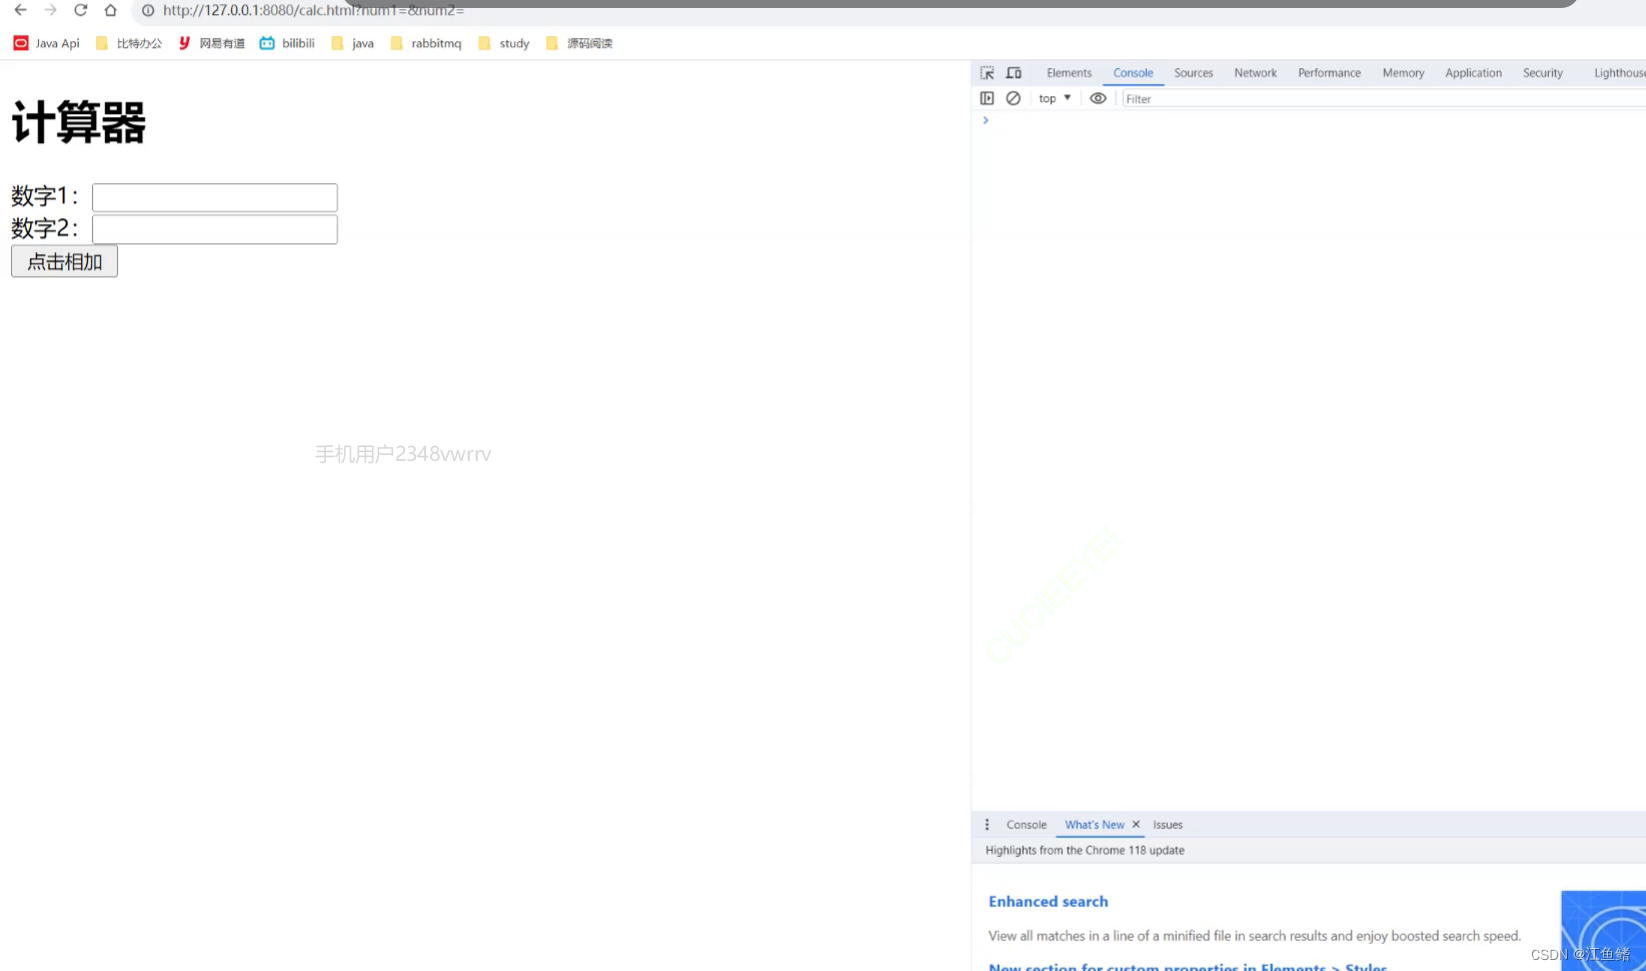Screen dimensions: 1646x971
Task: Click the rabbitmq bookmark folder icon
Action: pyautogui.click(x=397, y=43)
